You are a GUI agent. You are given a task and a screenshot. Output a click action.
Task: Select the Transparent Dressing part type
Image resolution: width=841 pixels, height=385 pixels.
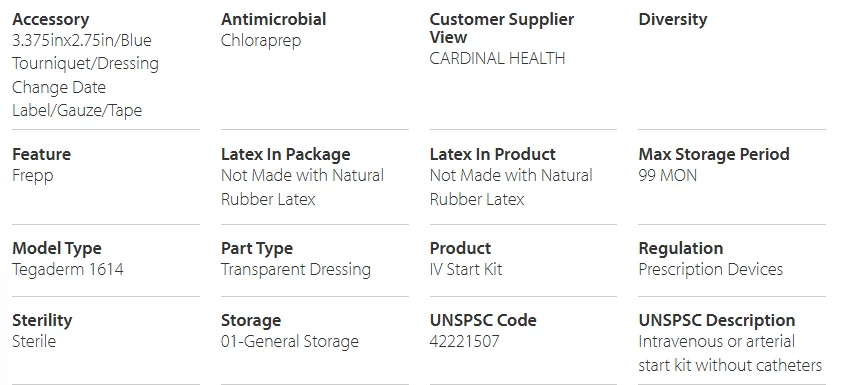pos(296,269)
